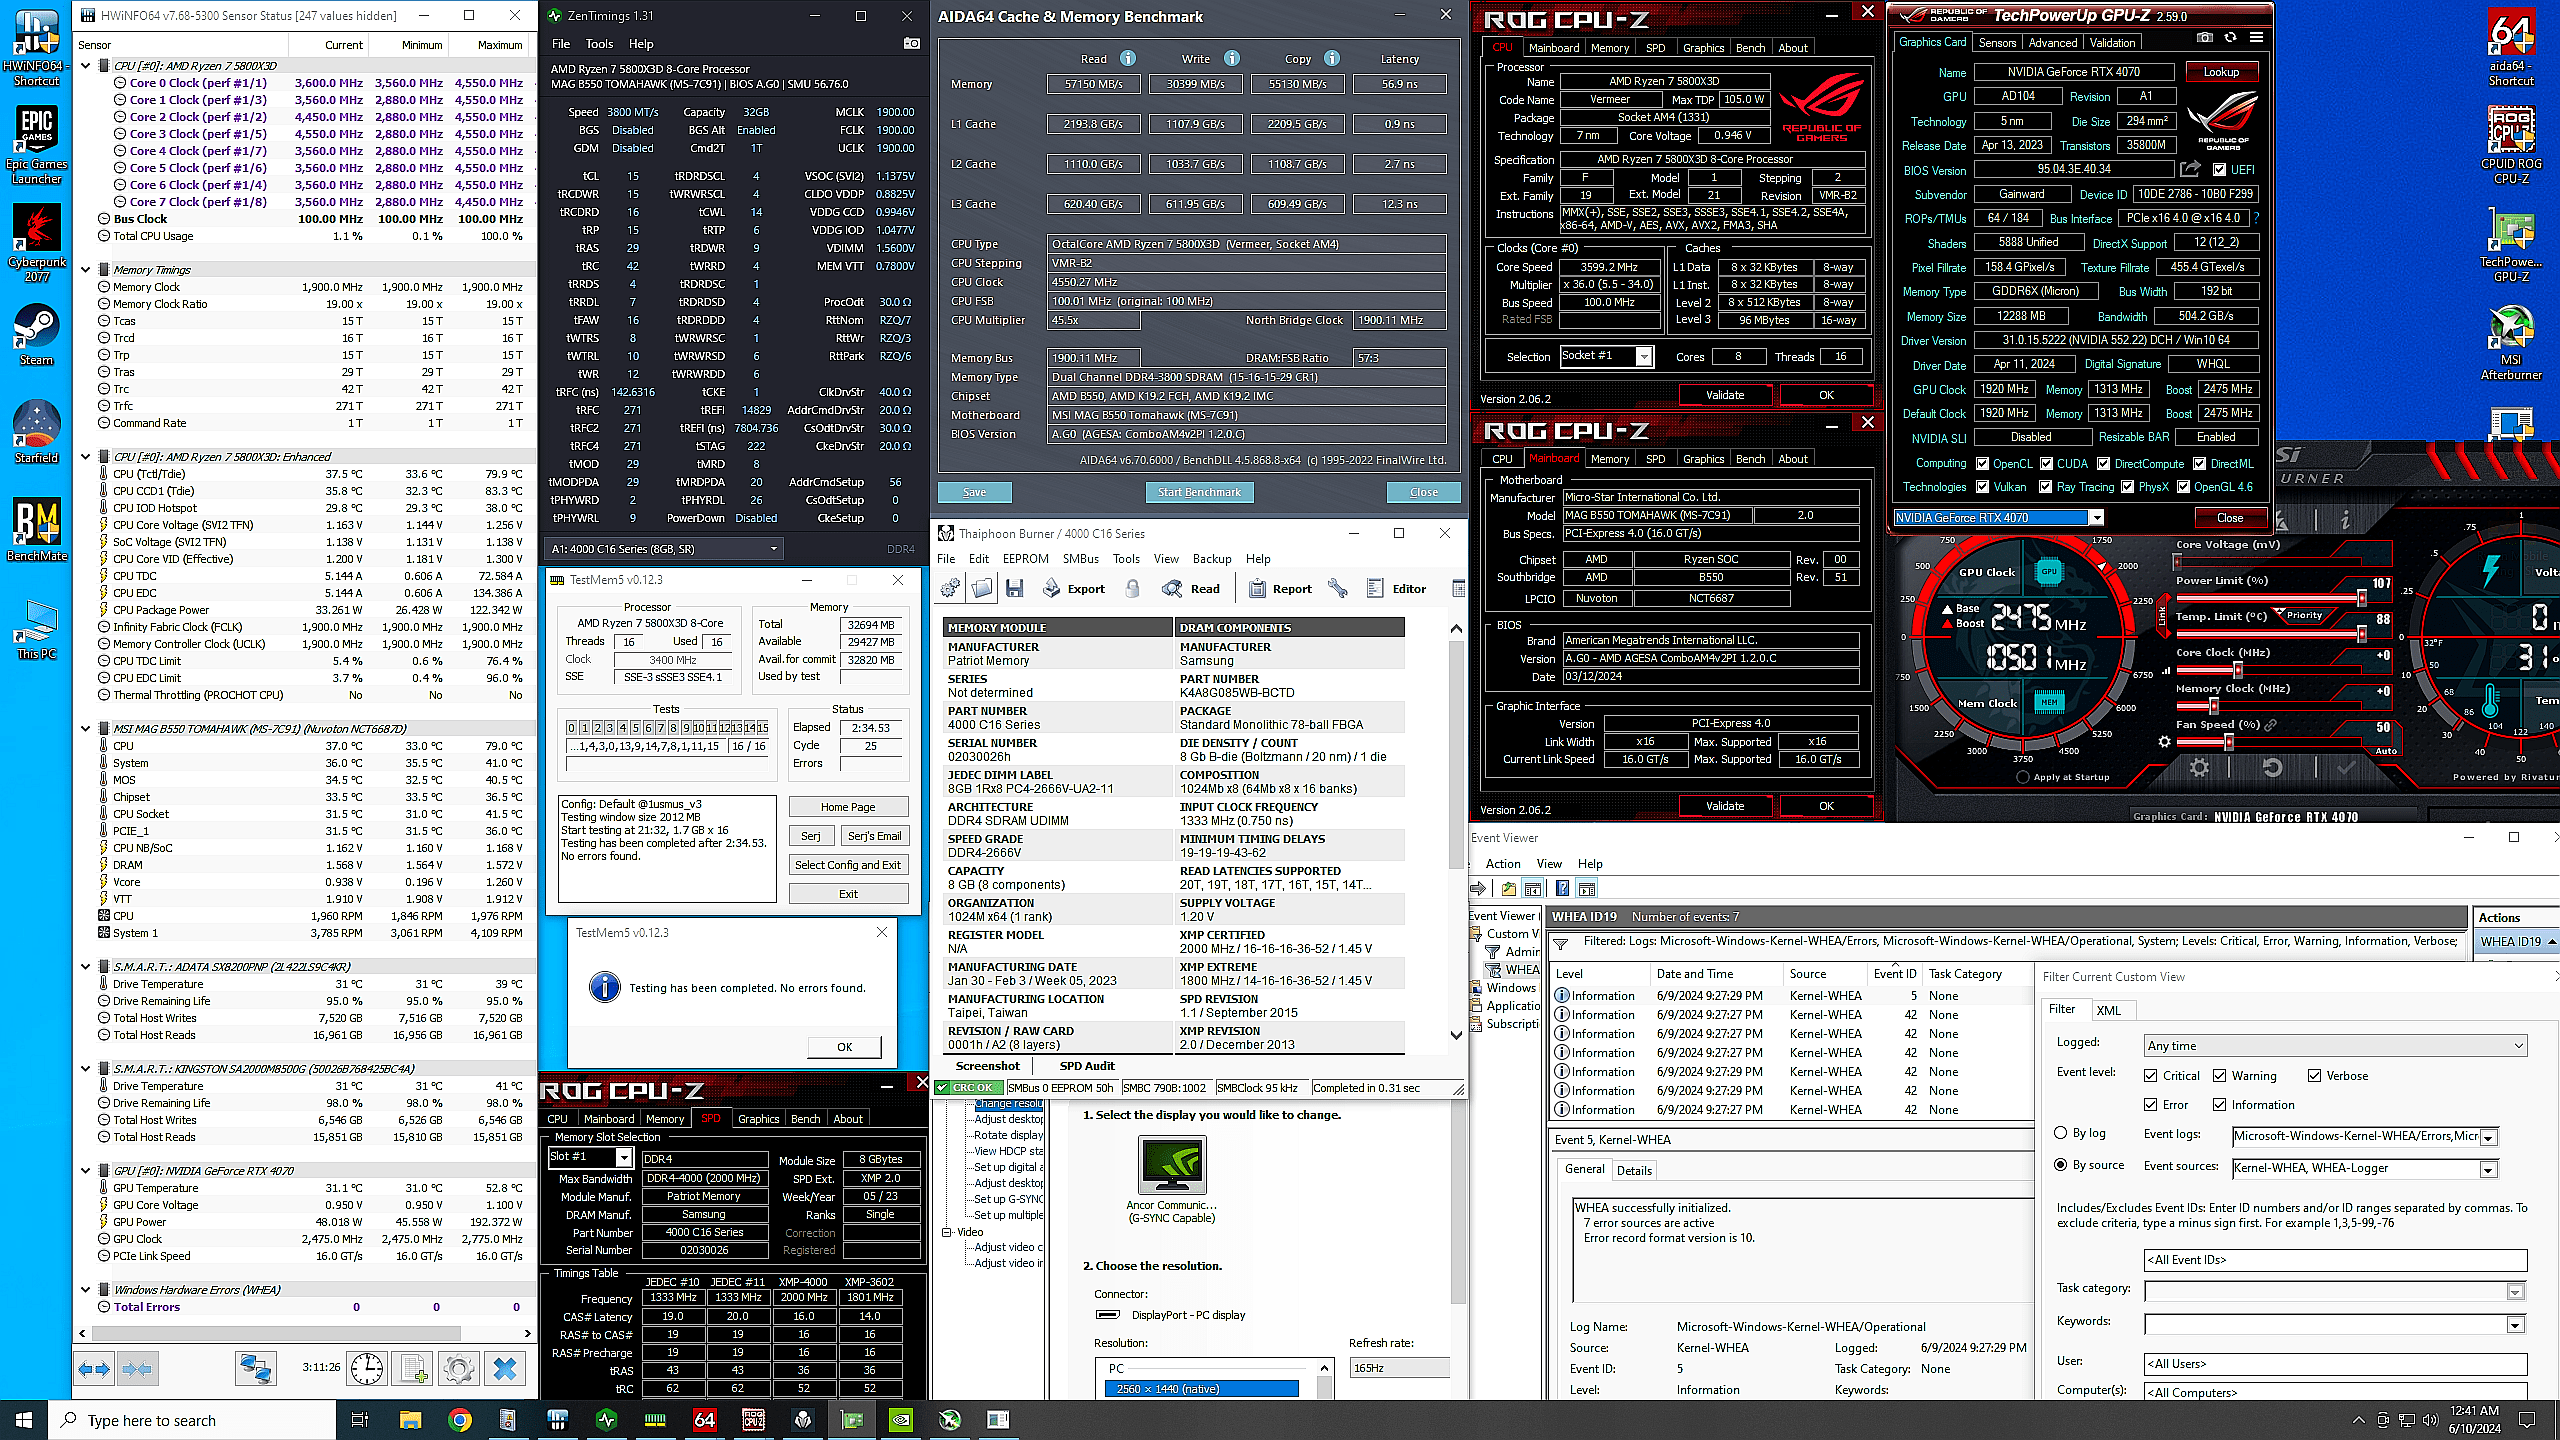Open GPU-Z graphics card selector dropdown
This screenshot has width=2560, height=1440.
pyautogui.click(x=2096, y=518)
